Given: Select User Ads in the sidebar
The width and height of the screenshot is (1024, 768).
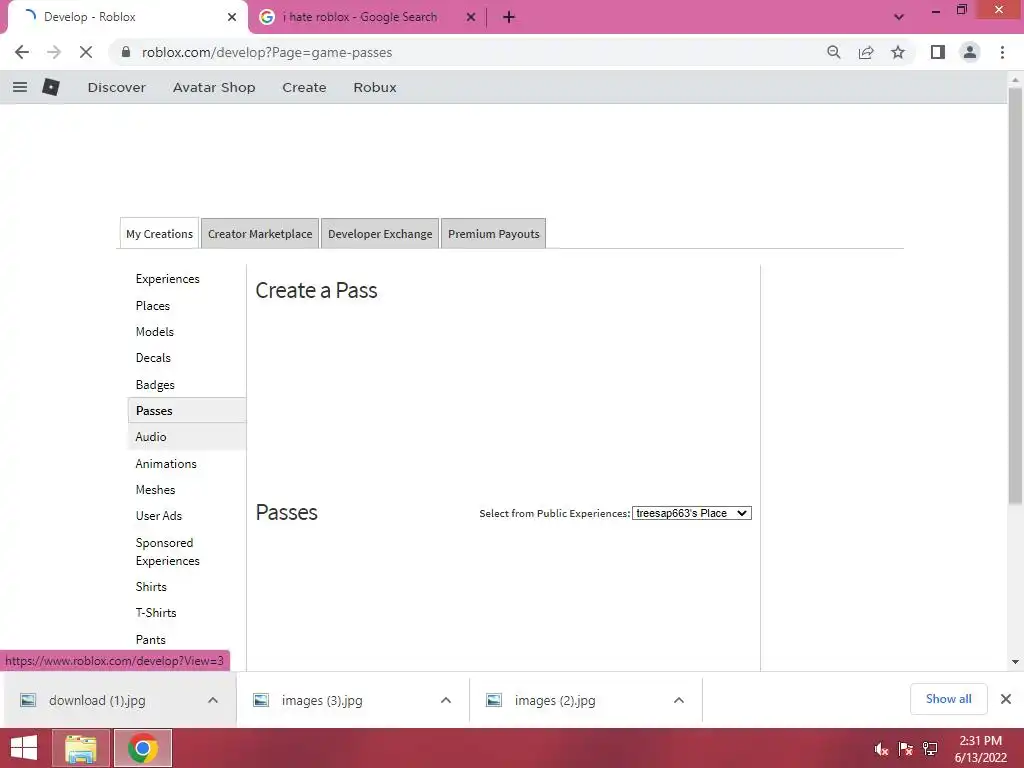Looking at the screenshot, I should (159, 516).
